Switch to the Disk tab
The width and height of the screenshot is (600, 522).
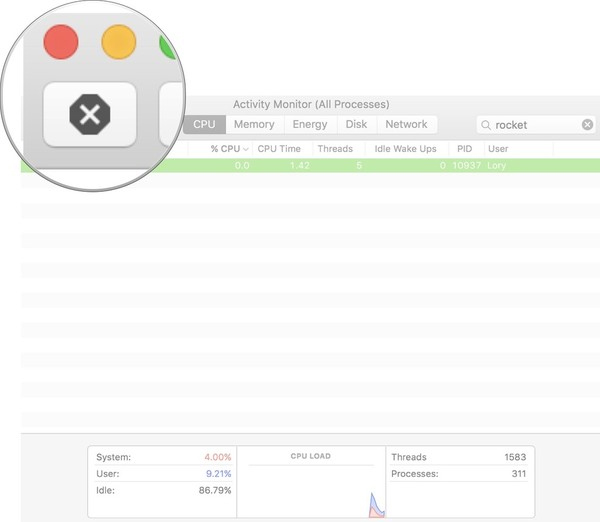click(x=356, y=125)
